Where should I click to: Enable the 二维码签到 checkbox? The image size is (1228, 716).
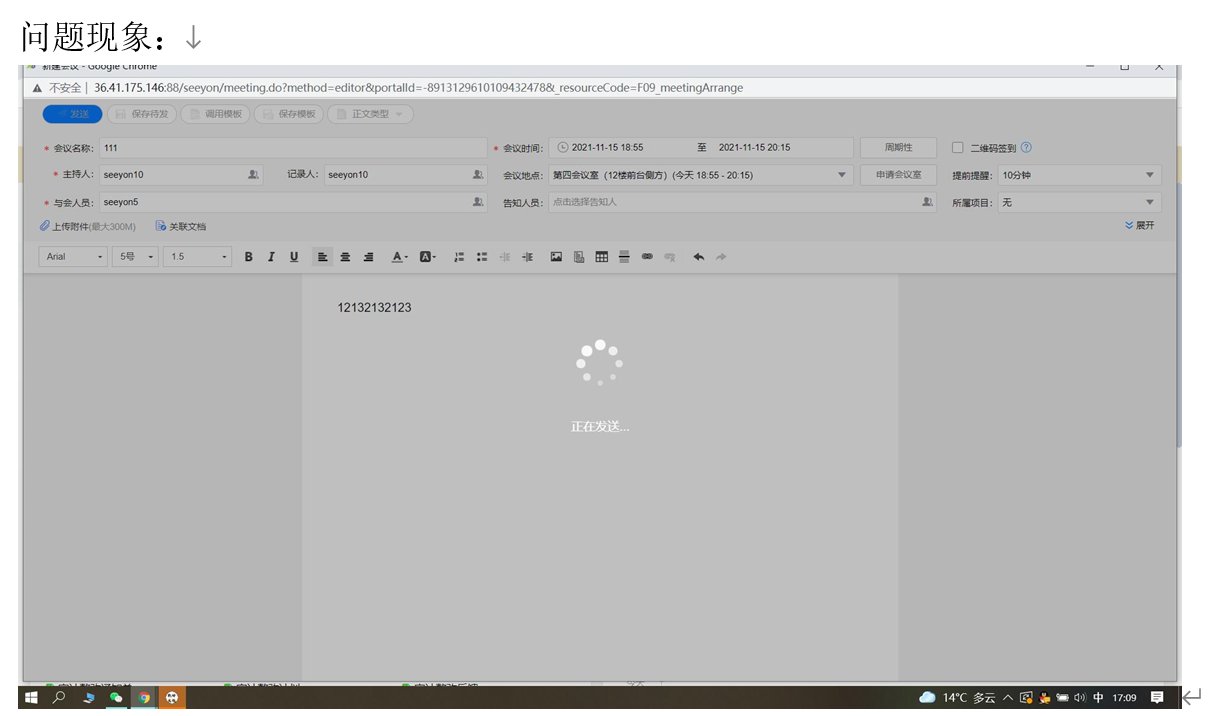(x=957, y=148)
